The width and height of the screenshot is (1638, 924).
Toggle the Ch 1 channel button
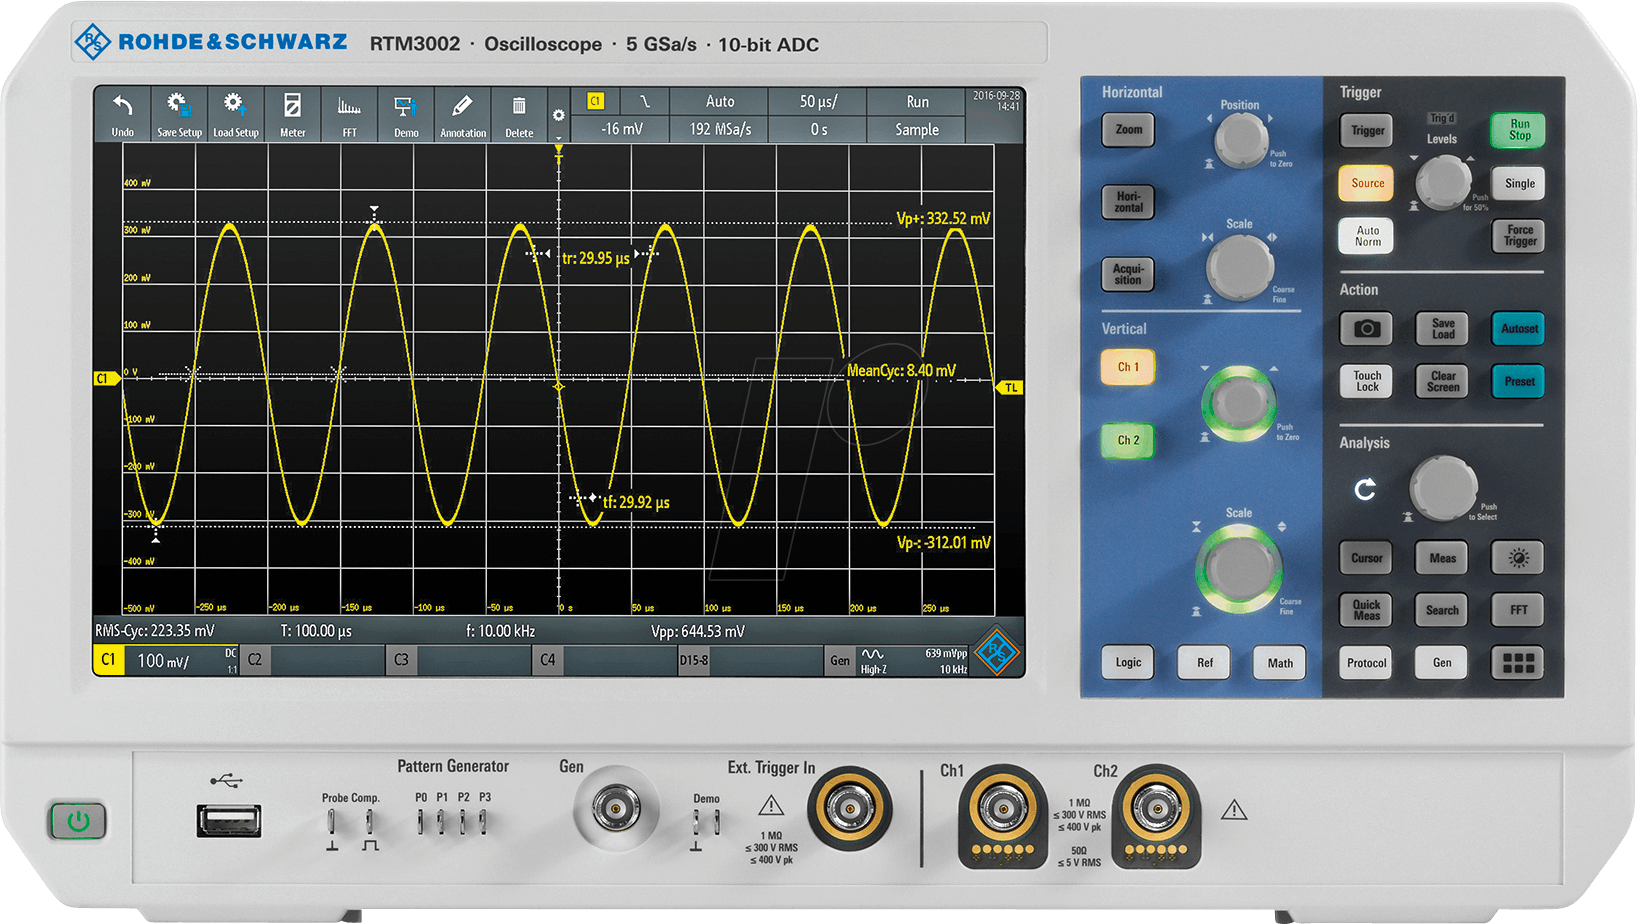coord(1127,367)
